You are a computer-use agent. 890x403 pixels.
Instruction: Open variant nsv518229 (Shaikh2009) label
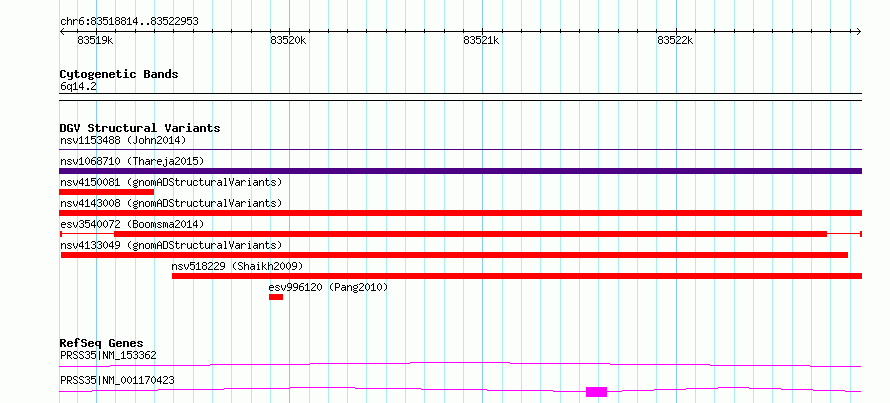(x=237, y=266)
